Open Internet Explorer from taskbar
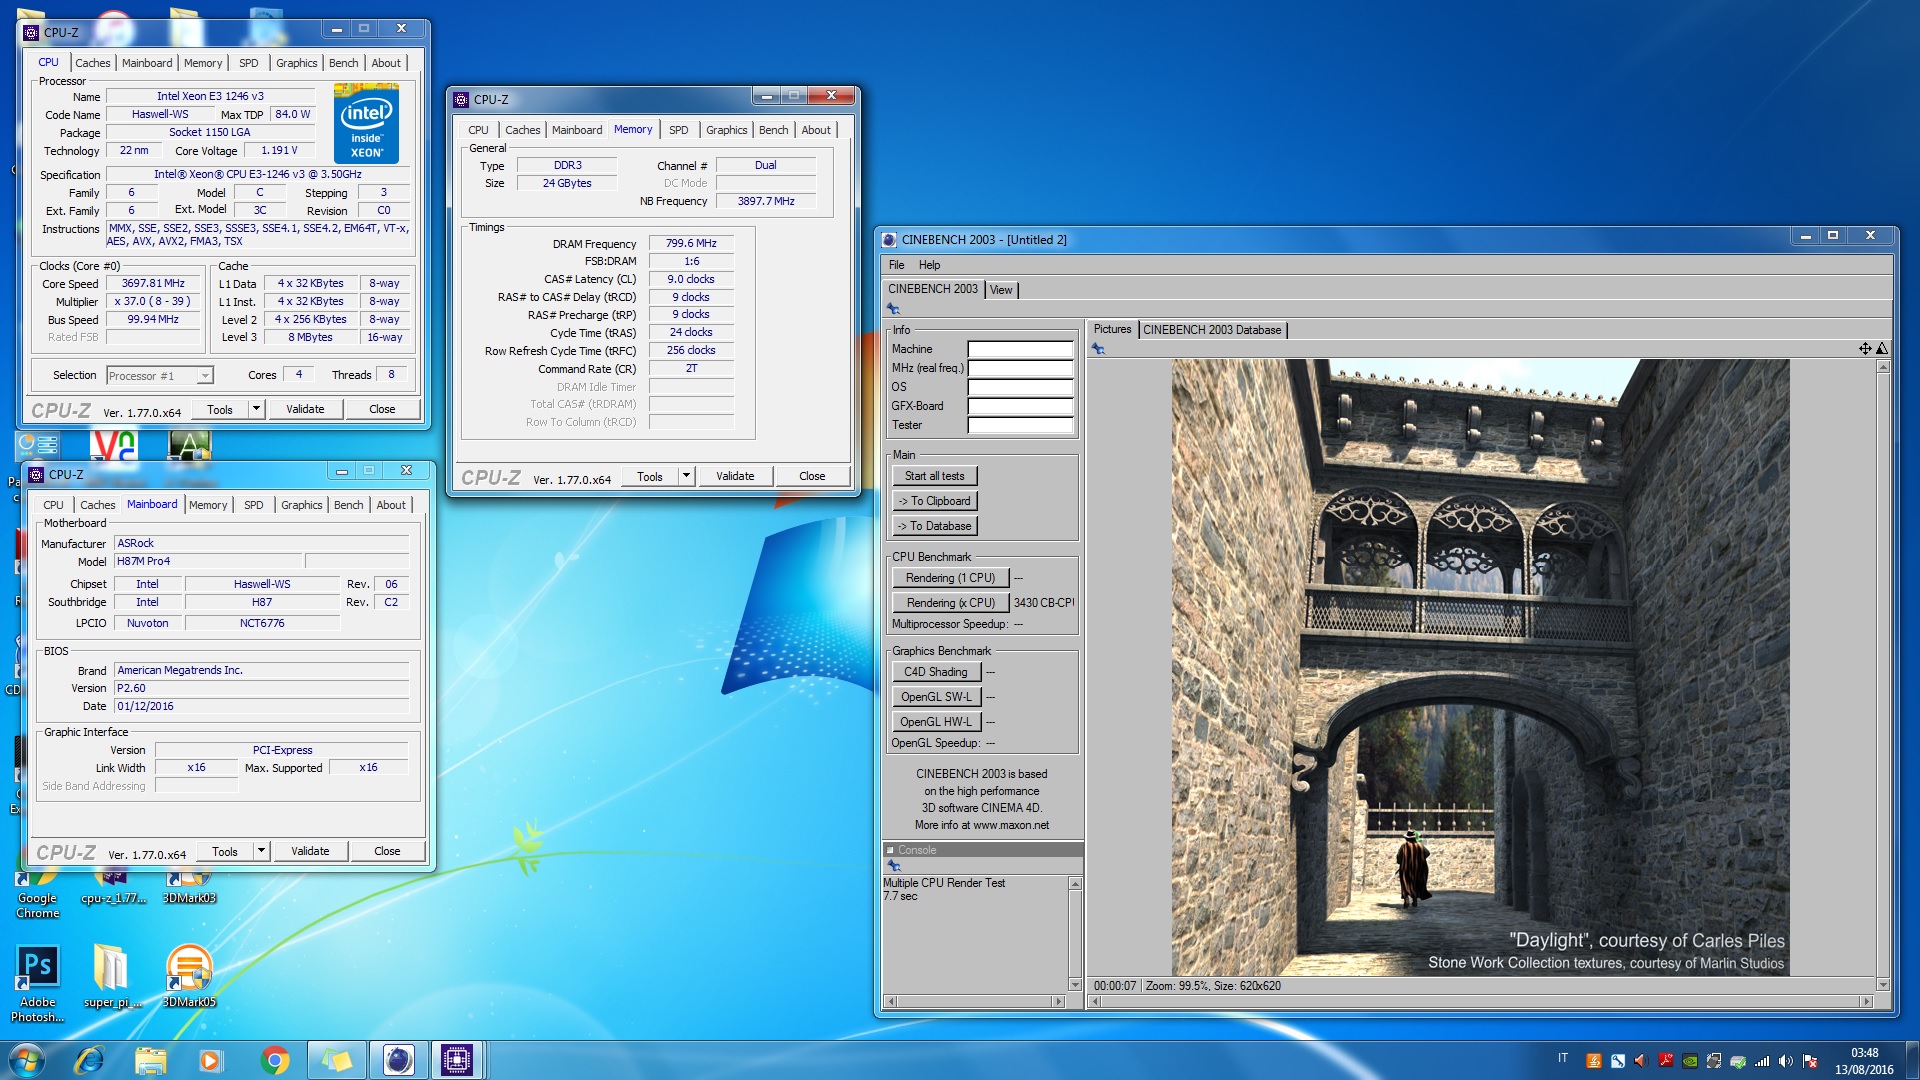Image resolution: width=1920 pixels, height=1080 pixels. coord(88,1060)
